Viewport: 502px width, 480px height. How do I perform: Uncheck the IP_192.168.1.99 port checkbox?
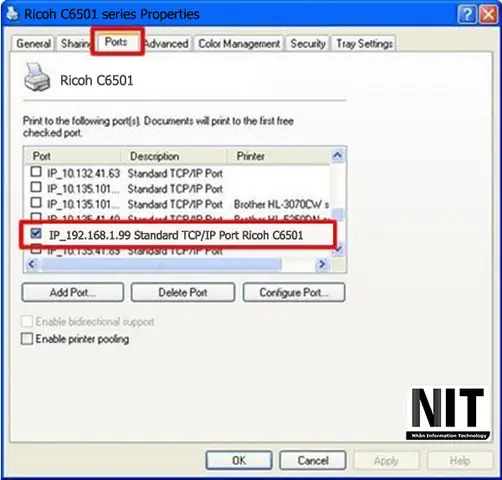(x=36, y=233)
